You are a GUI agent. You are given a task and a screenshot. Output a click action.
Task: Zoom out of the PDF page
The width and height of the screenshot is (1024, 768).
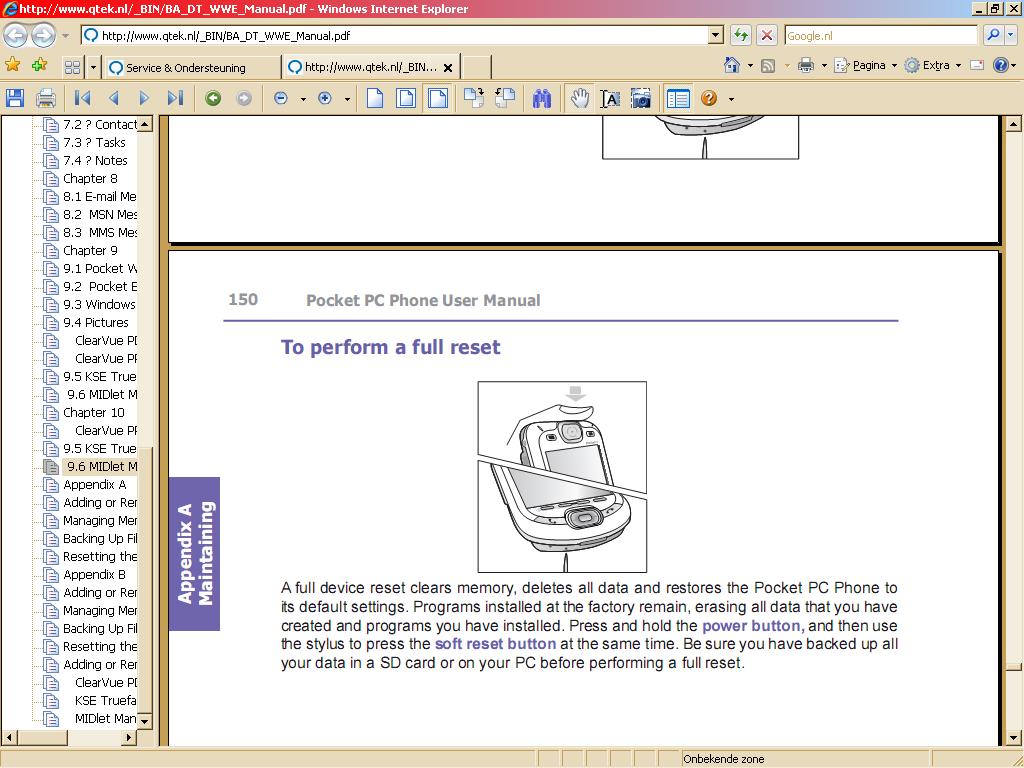(x=281, y=98)
